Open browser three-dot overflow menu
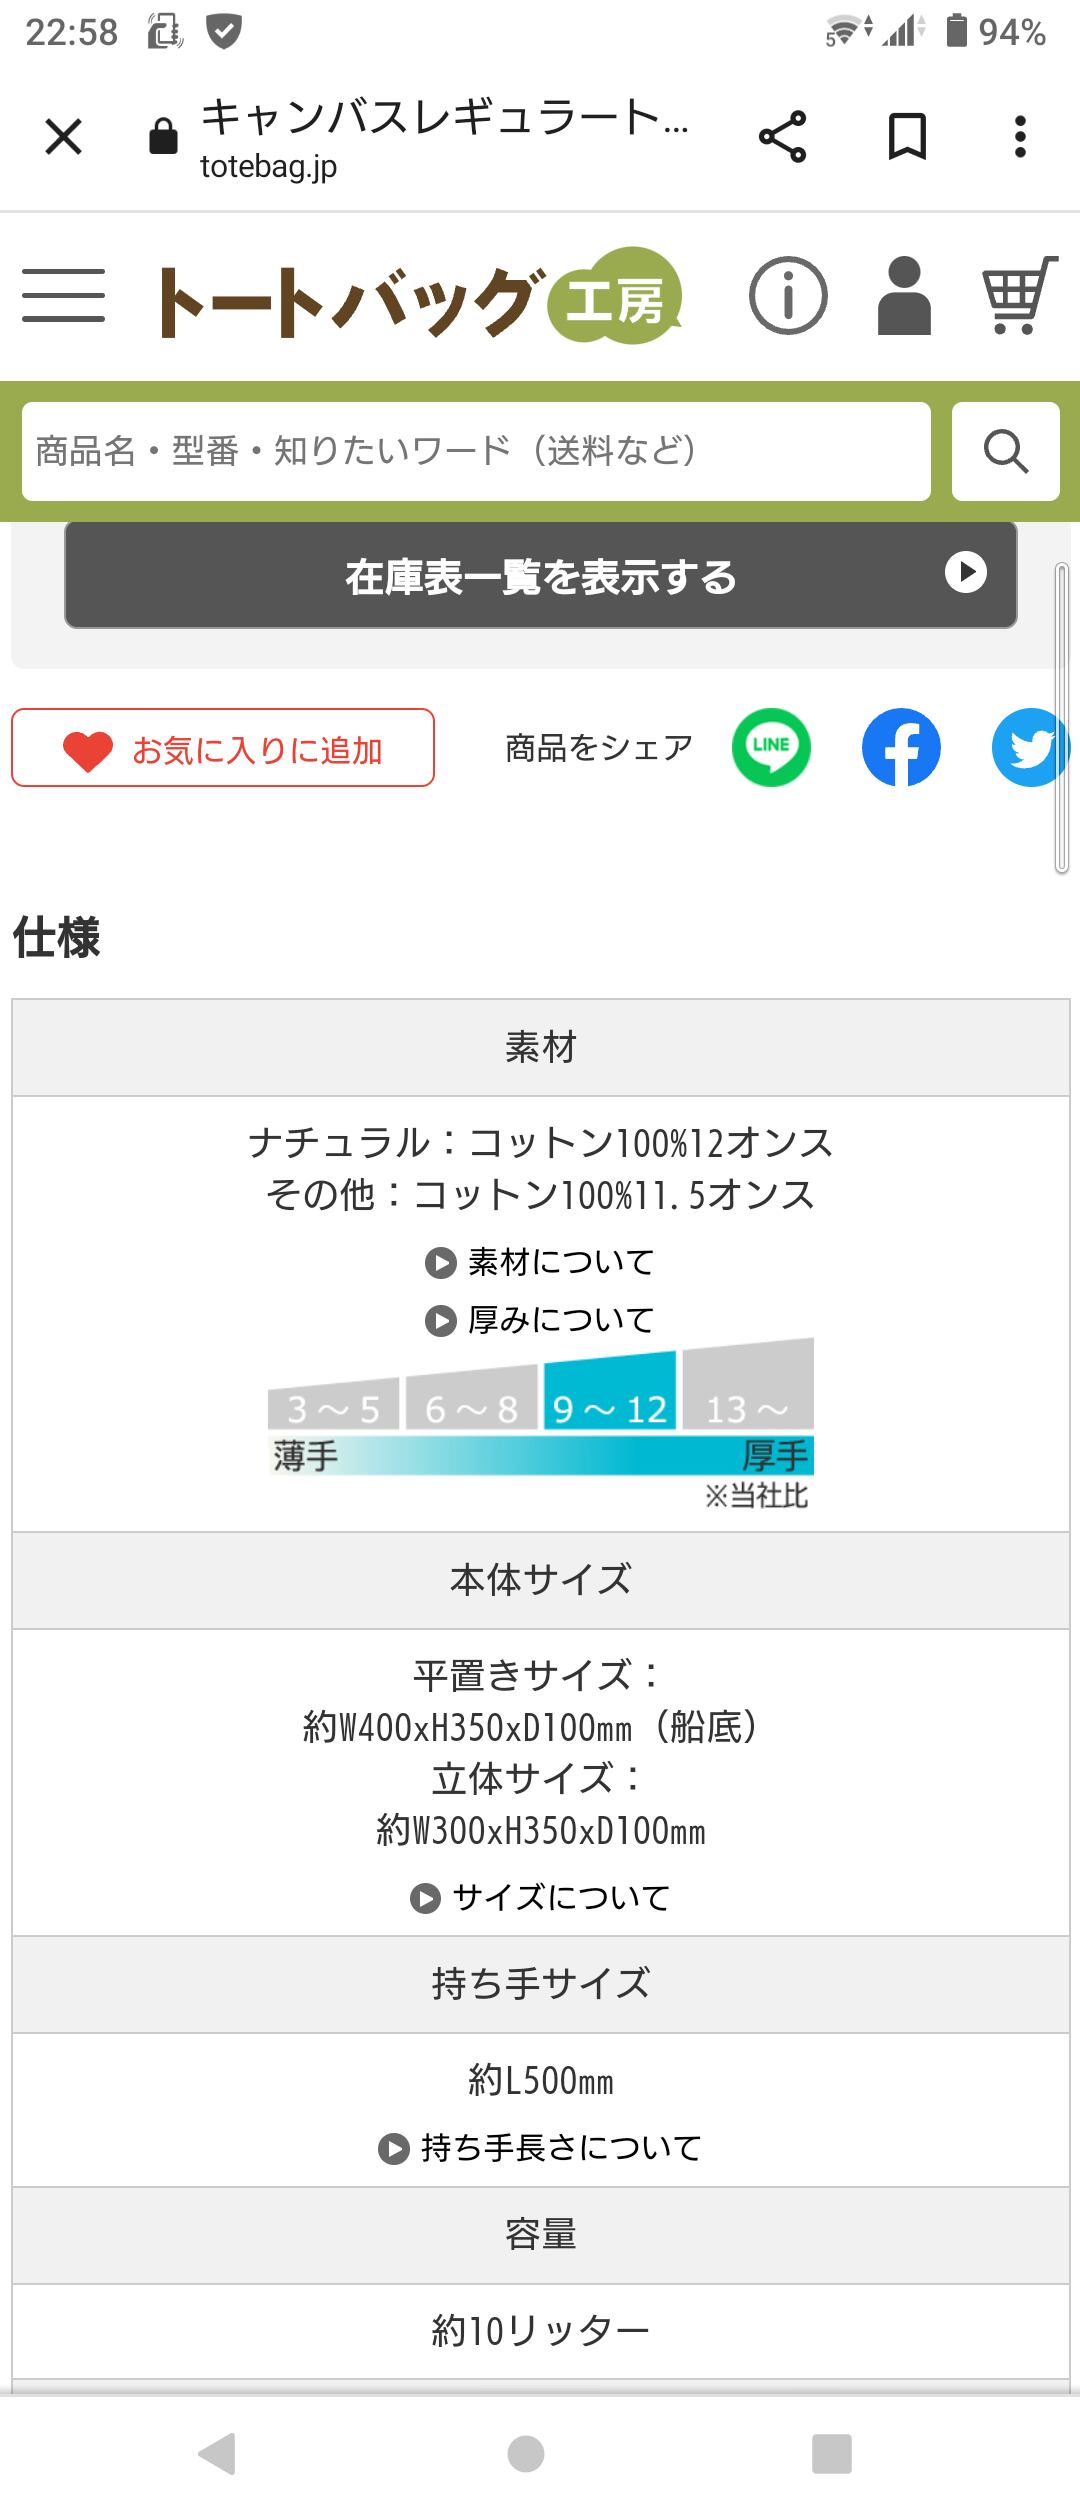The height and width of the screenshot is (2520, 1080). 1020,137
